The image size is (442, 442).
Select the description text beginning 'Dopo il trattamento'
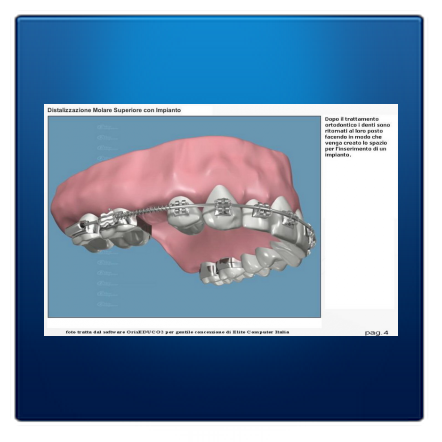[357, 137]
